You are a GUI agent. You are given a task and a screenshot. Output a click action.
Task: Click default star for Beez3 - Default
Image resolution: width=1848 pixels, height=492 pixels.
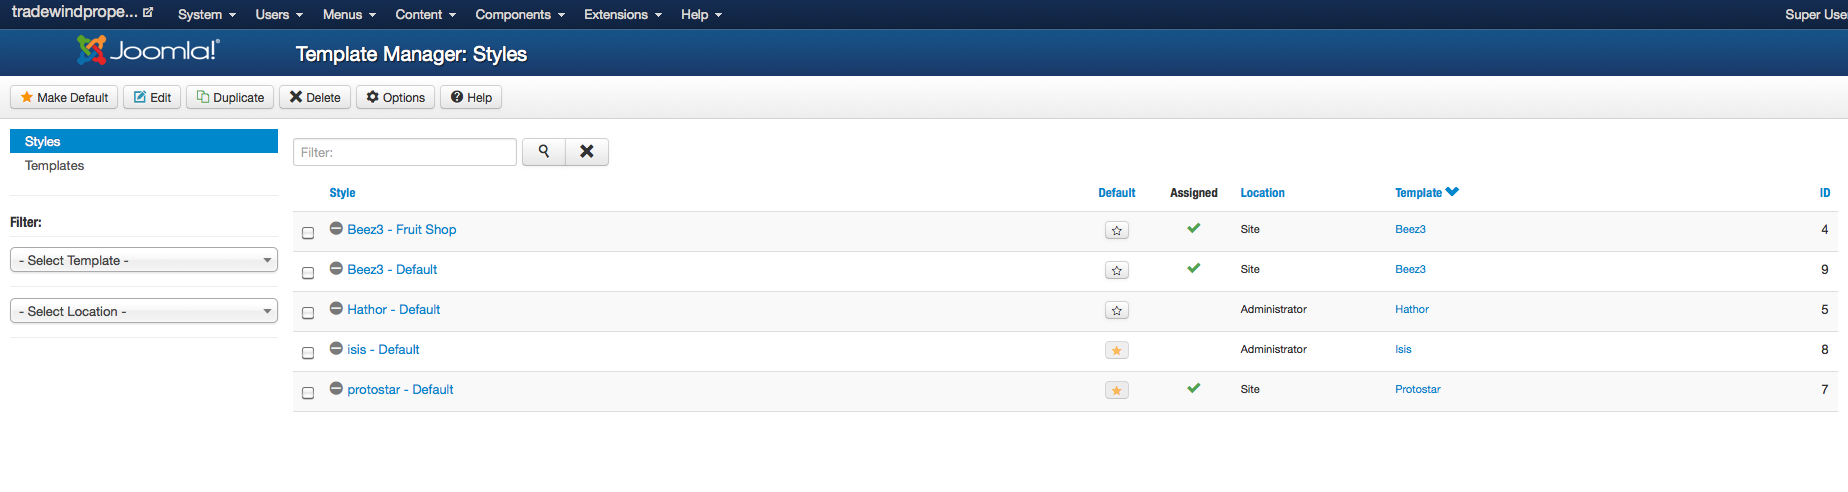(x=1117, y=270)
